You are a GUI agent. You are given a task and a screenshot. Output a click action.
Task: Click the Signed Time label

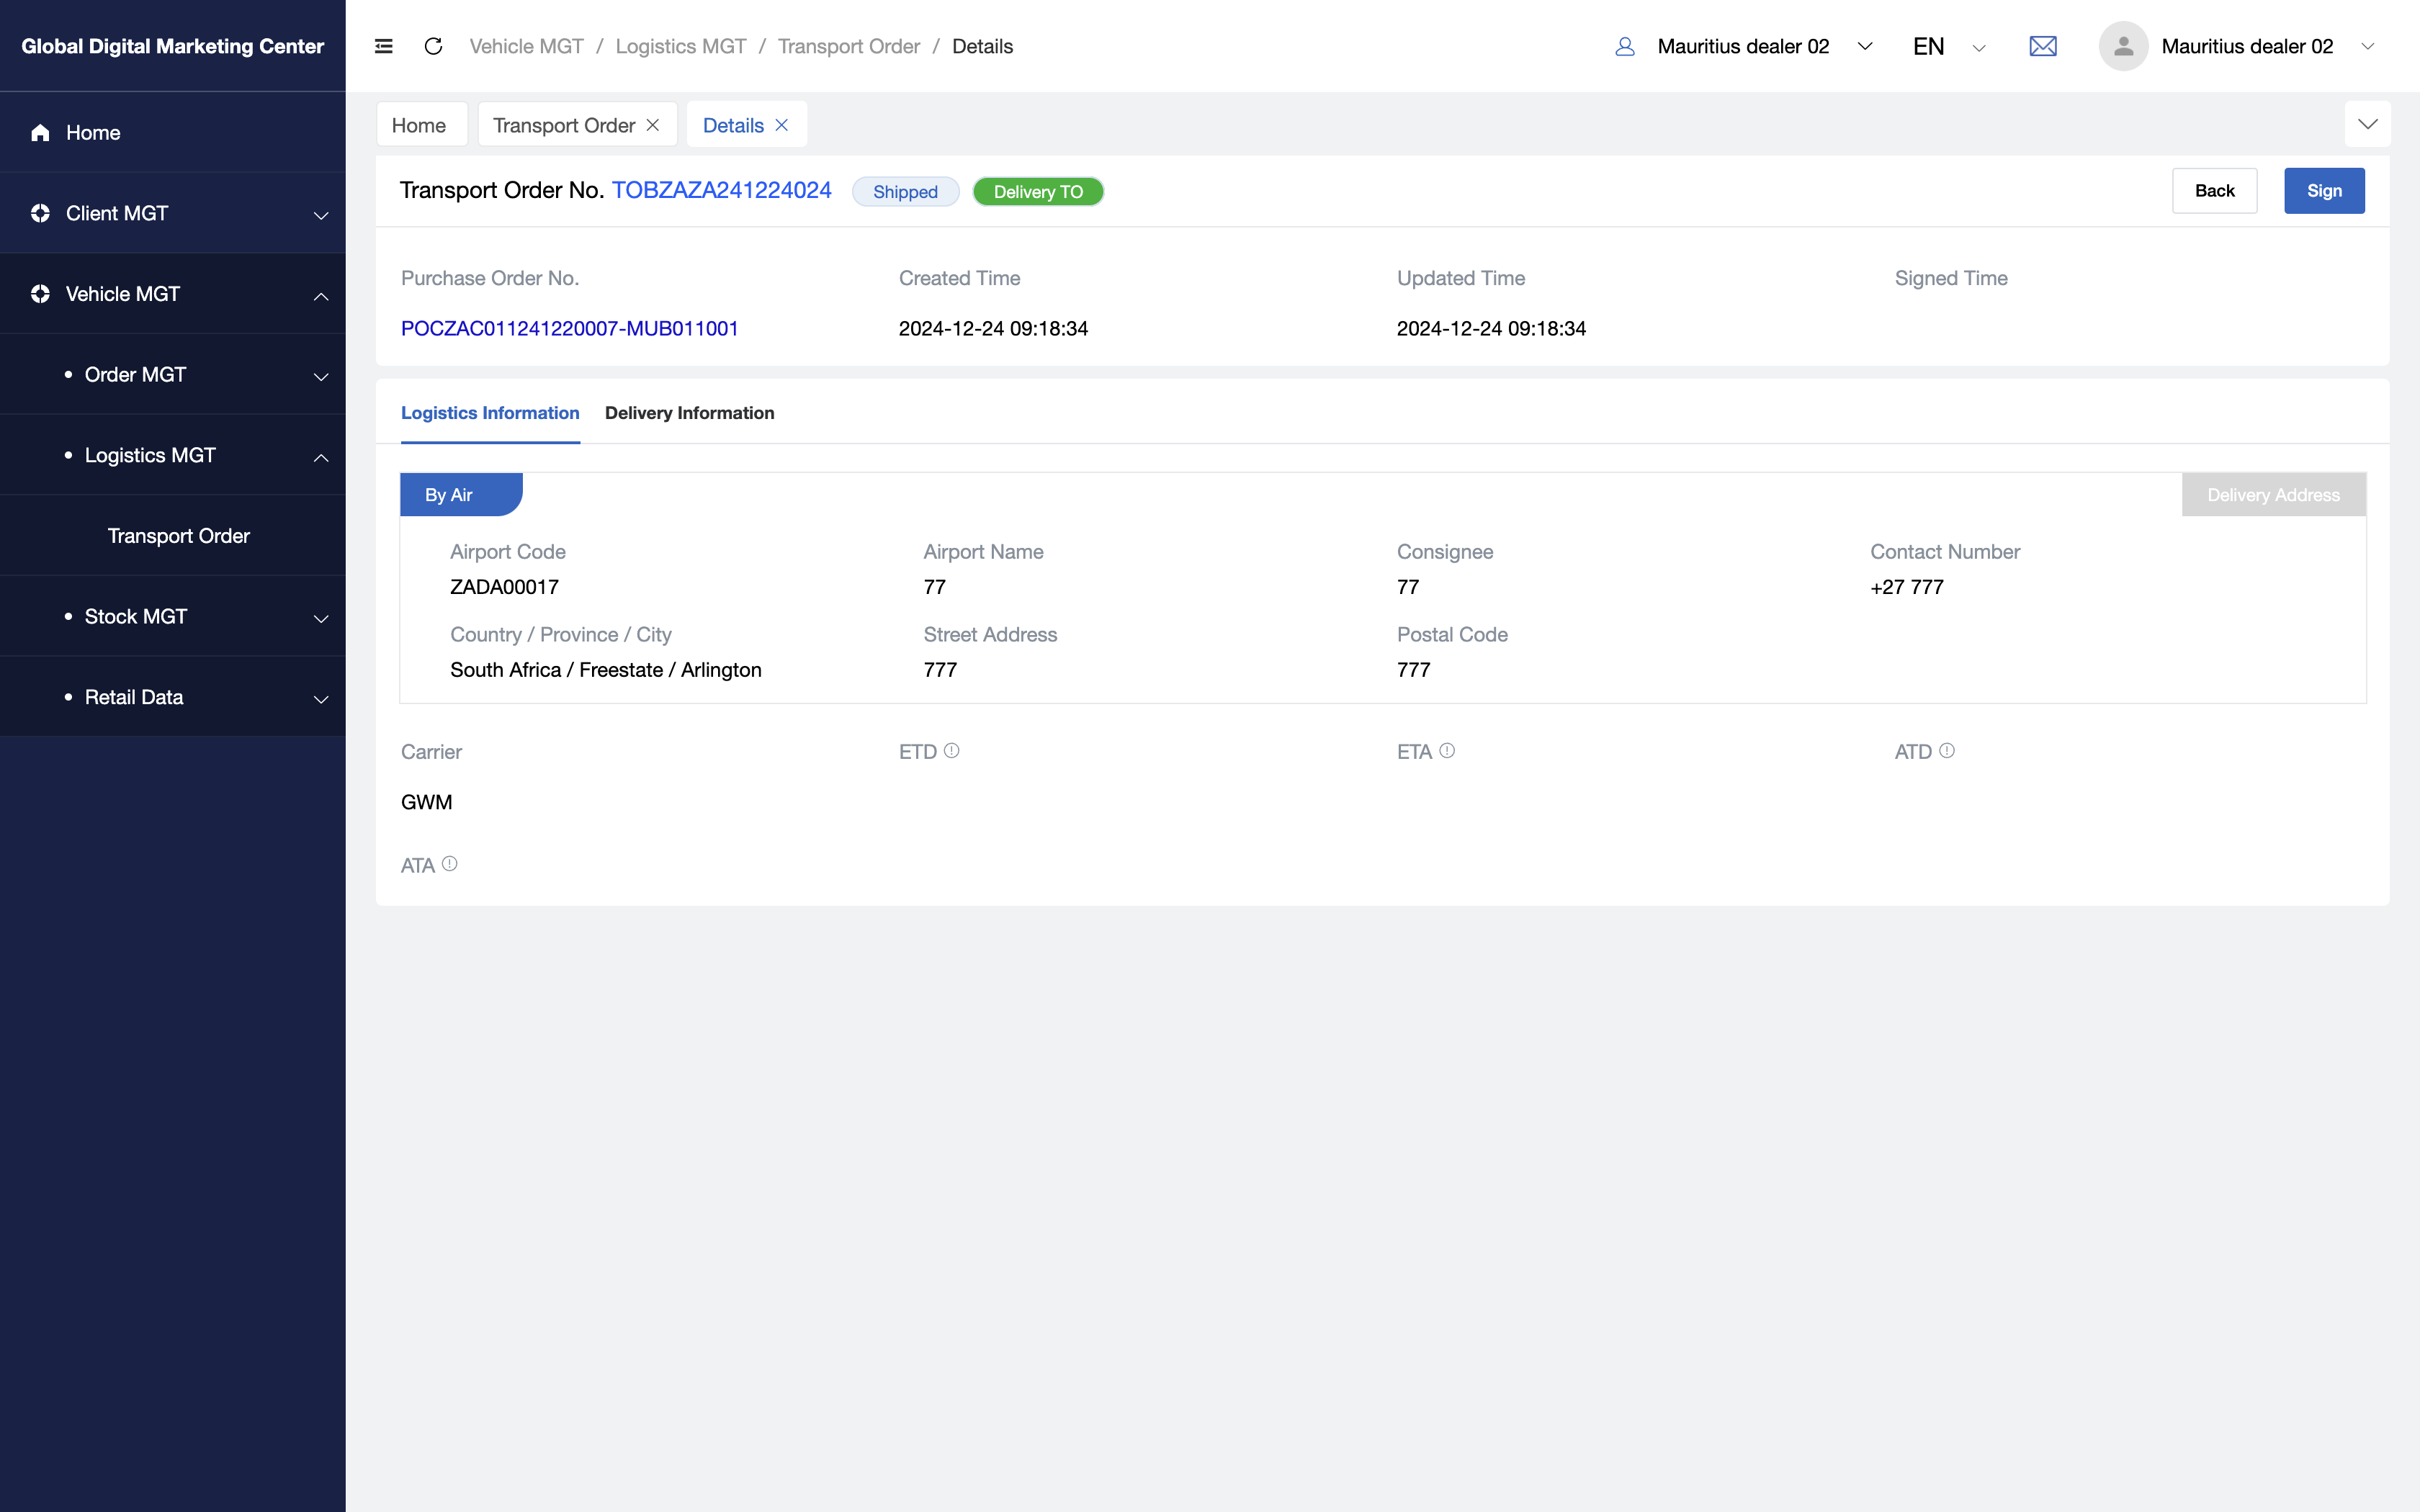[x=1951, y=278]
